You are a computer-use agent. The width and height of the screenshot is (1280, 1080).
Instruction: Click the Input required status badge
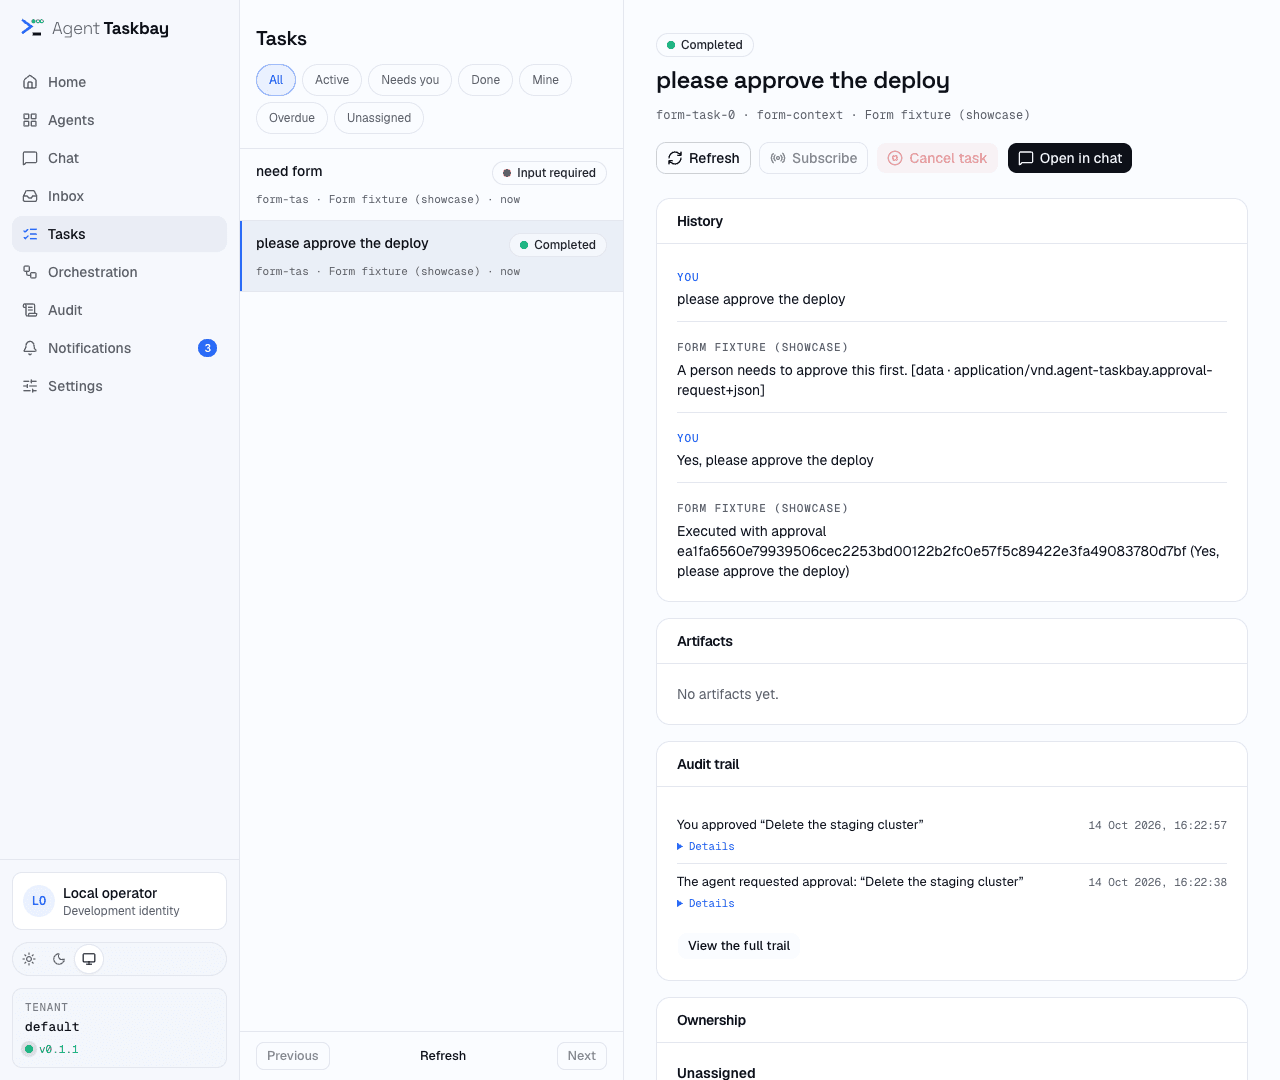pyautogui.click(x=549, y=173)
